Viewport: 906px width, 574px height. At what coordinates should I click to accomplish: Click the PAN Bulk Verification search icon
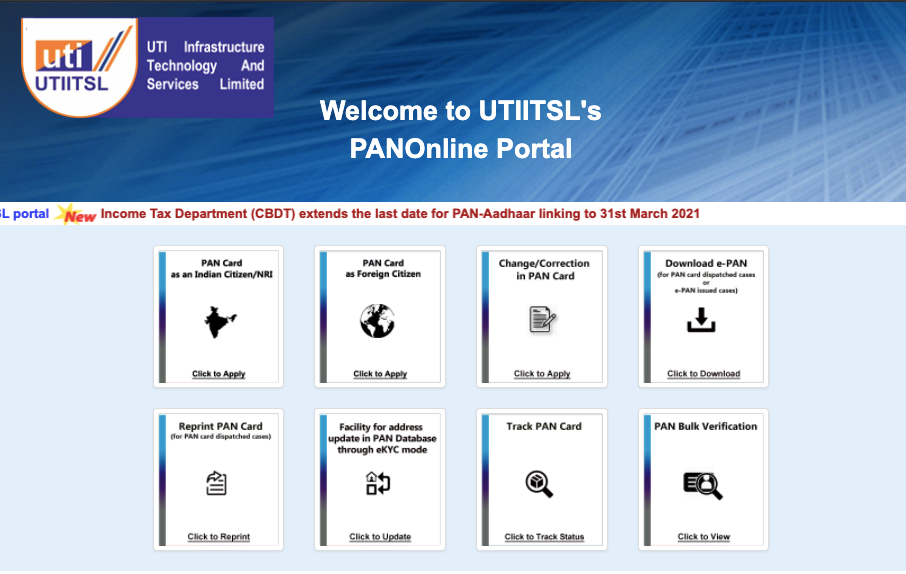tap(703, 486)
